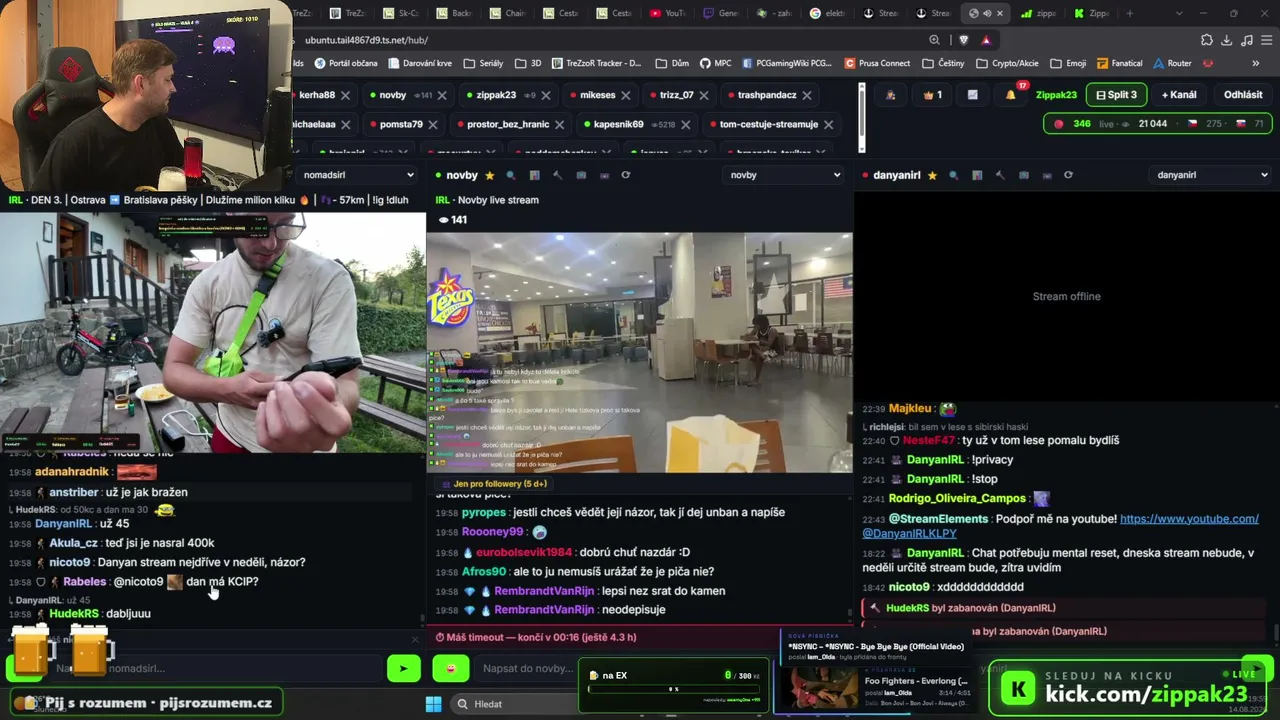The width and height of the screenshot is (1280, 720).
Task: Open the StreamElements YouTube link in danyanirl chat
Action: (x=1189, y=519)
